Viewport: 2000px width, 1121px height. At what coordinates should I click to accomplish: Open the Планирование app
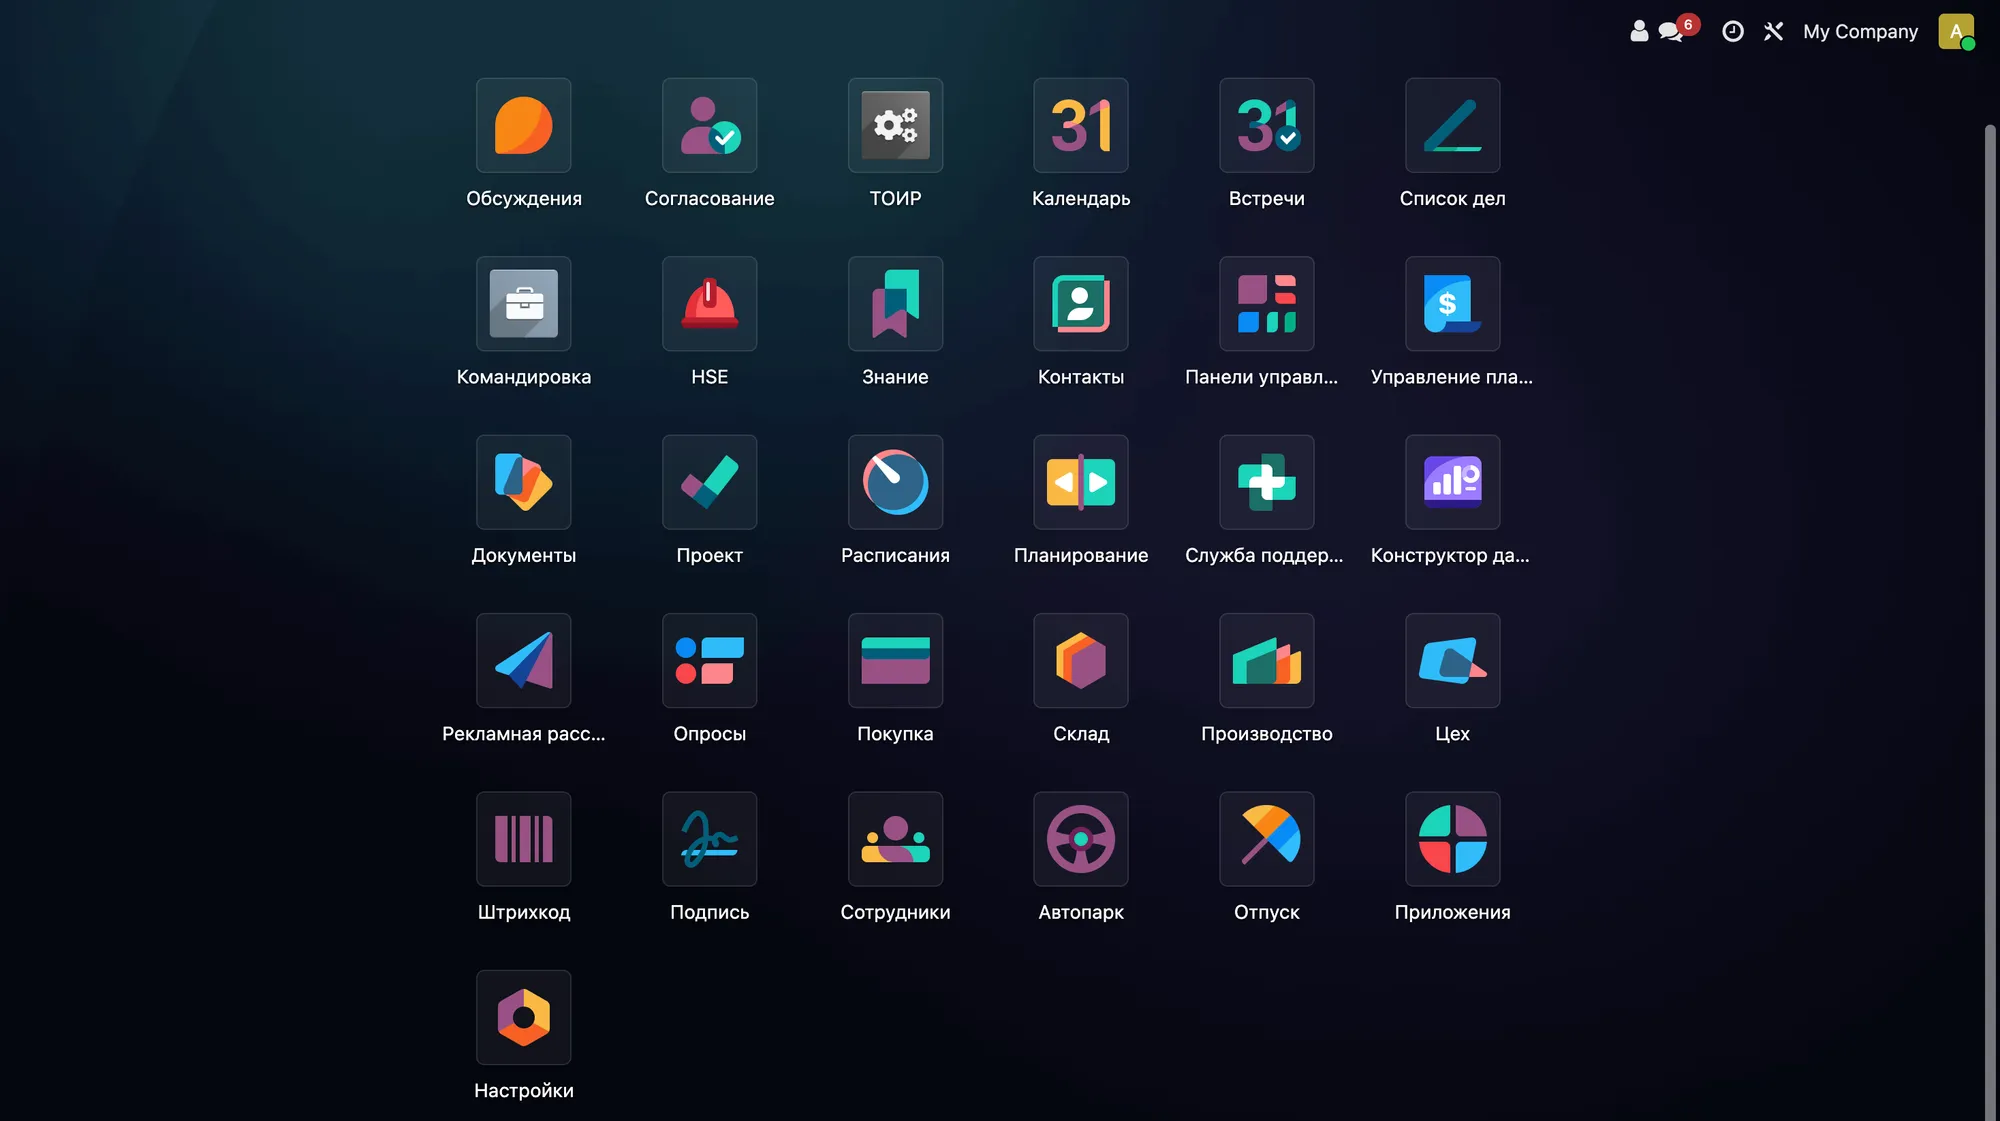point(1081,482)
